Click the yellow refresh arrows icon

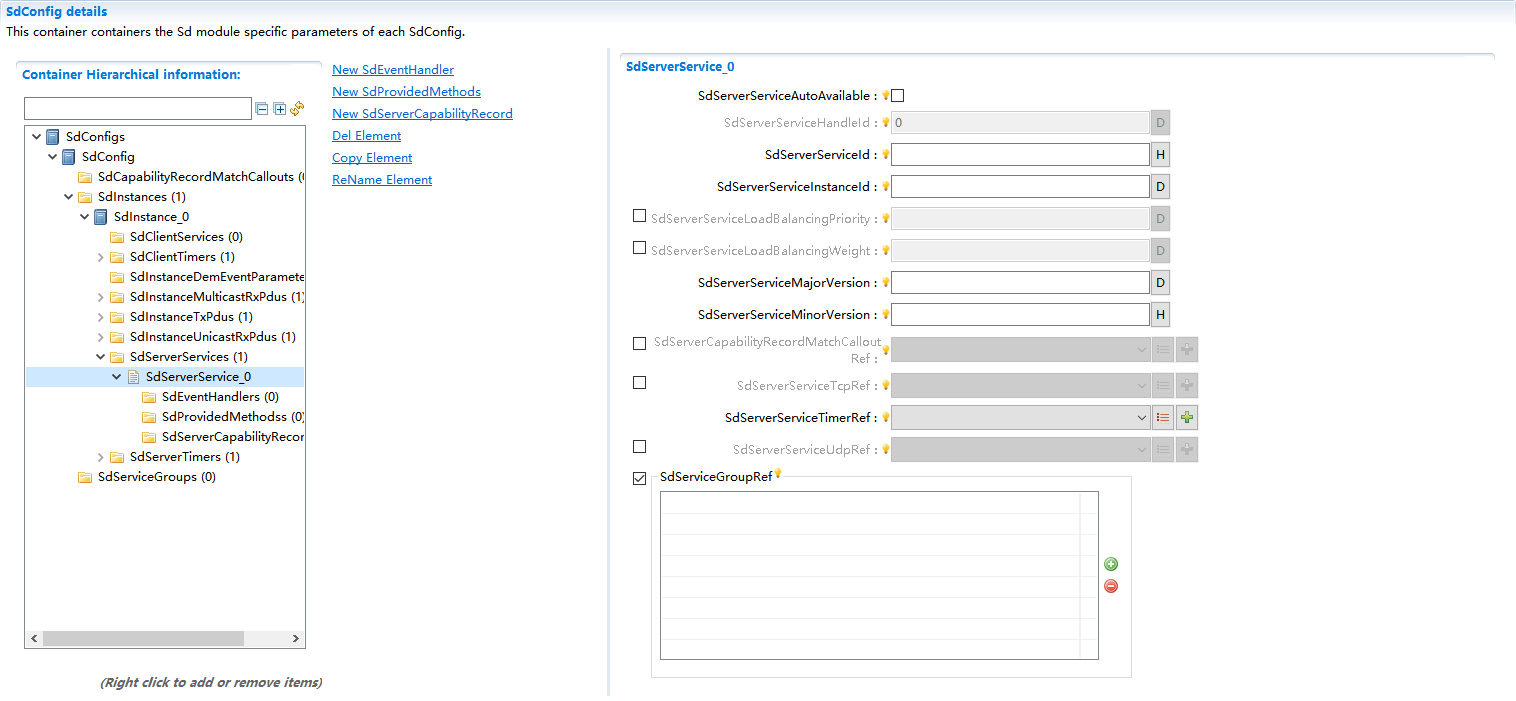tap(297, 109)
